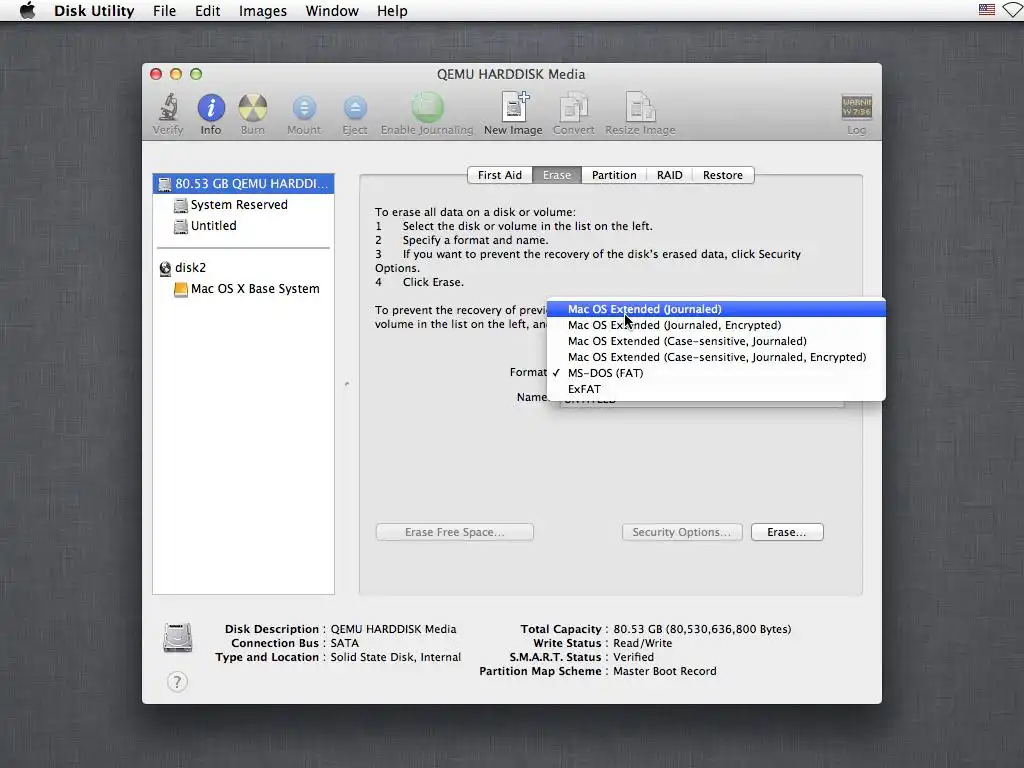Open the Log viewer icon
Screen dimensions: 1024x768
pos(856,108)
